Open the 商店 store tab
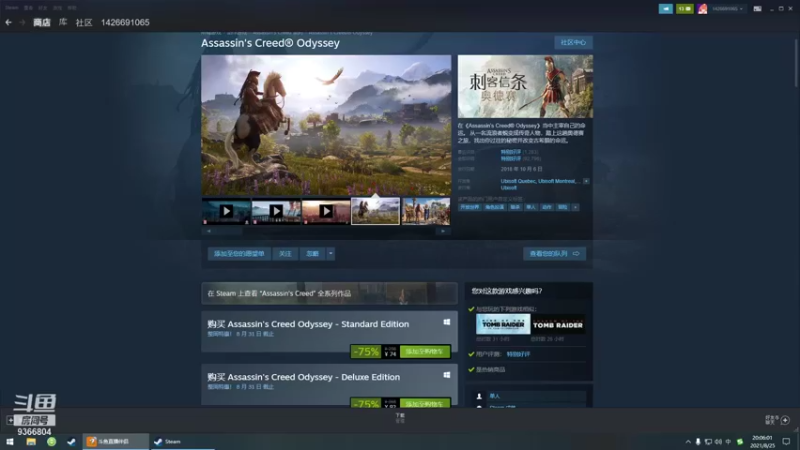Image resolution: width=800 pixels, height=450 pixels. 42,22
